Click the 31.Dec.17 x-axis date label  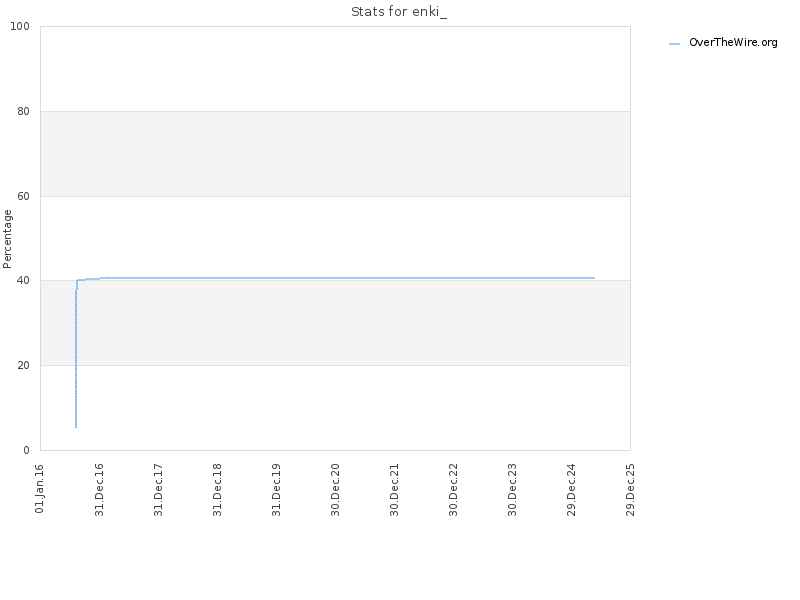[x=158, y=490]
